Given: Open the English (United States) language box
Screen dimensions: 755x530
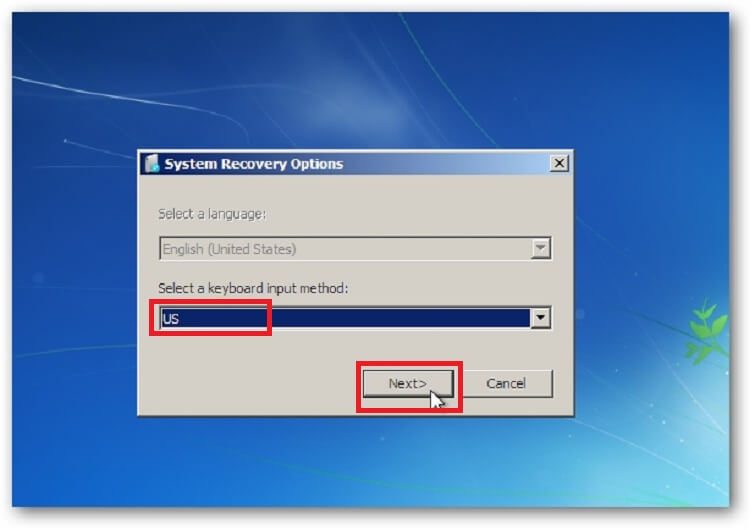Looking at the screenshot, I should pos(355,248).
